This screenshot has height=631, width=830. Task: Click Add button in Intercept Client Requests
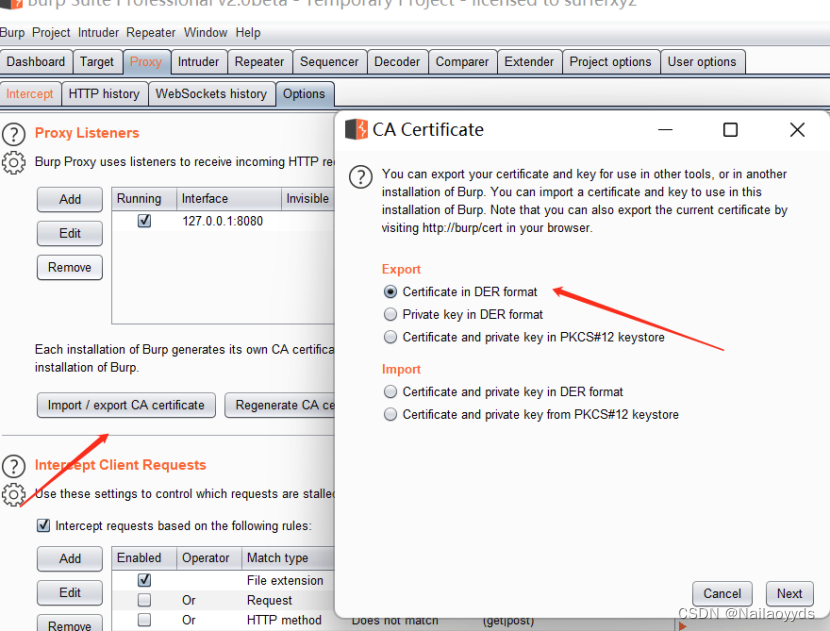pos(70,559)
